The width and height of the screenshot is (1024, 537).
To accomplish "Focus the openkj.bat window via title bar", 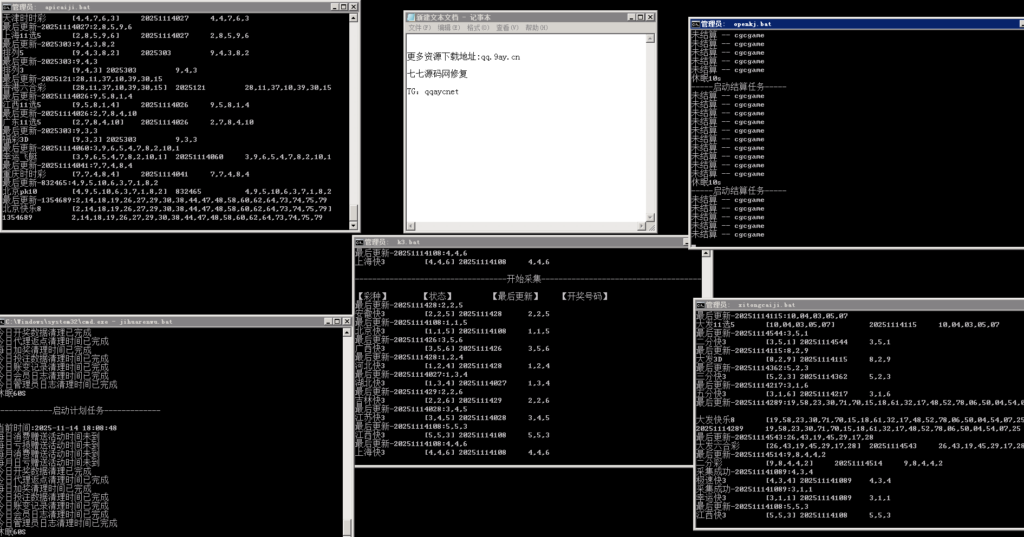I will 850,23.
